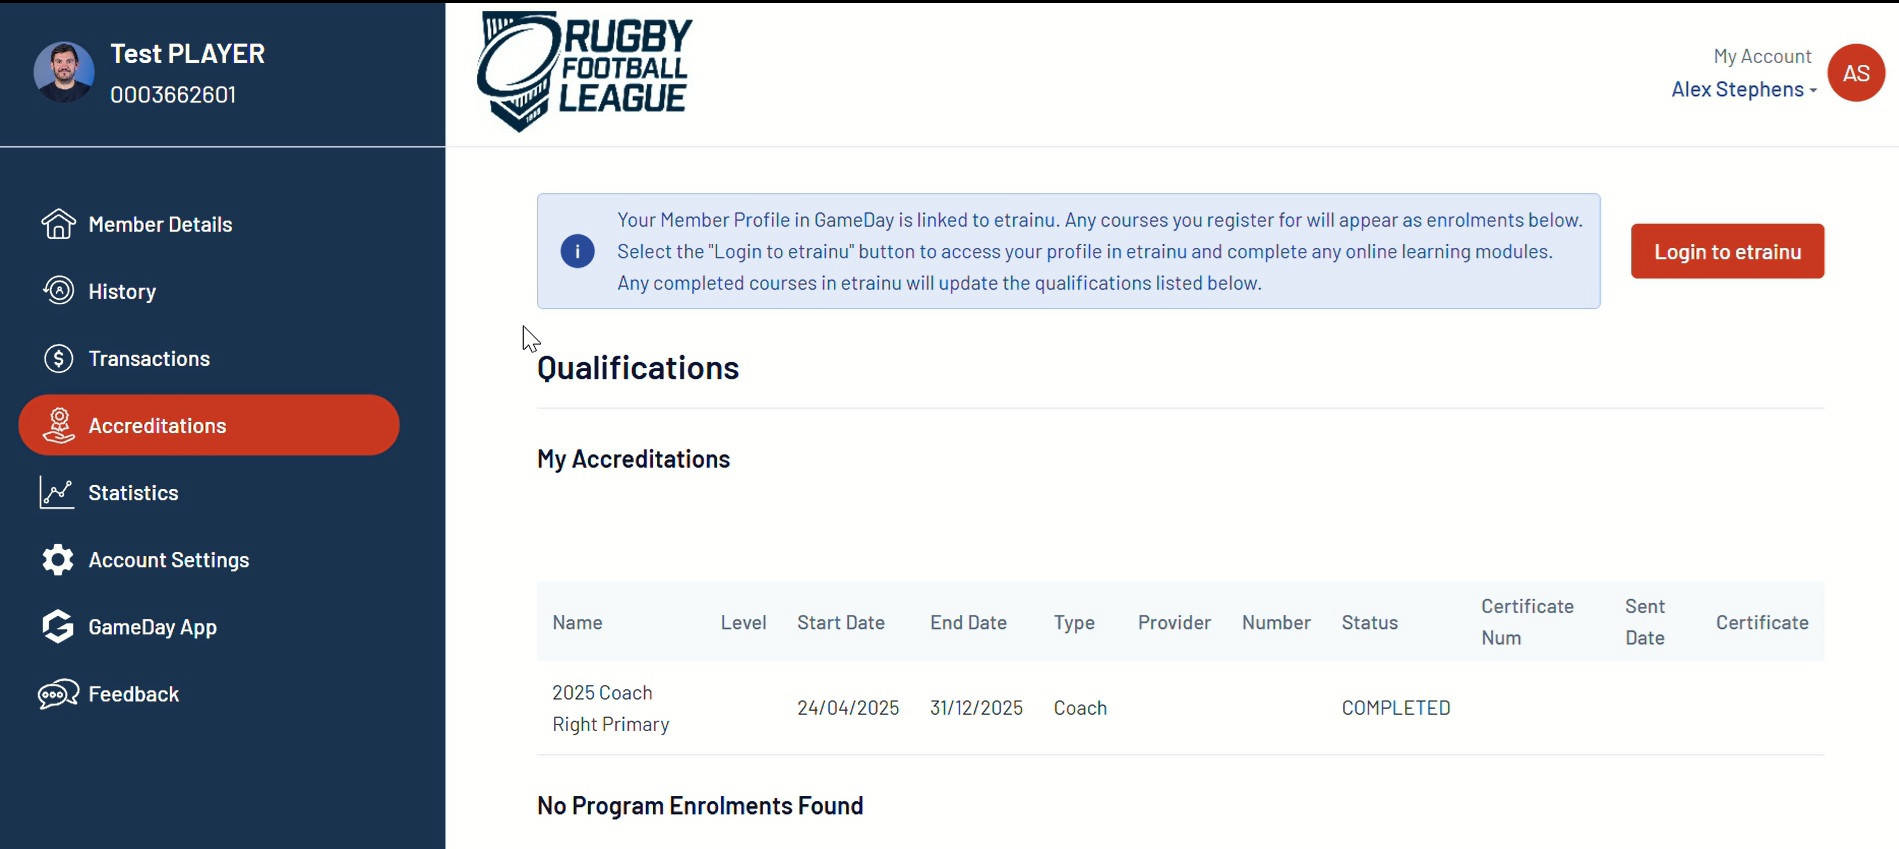Screen dimensions: 1899x849
Task: Click the Account Settings gear icon
Action: pos(58,560)
